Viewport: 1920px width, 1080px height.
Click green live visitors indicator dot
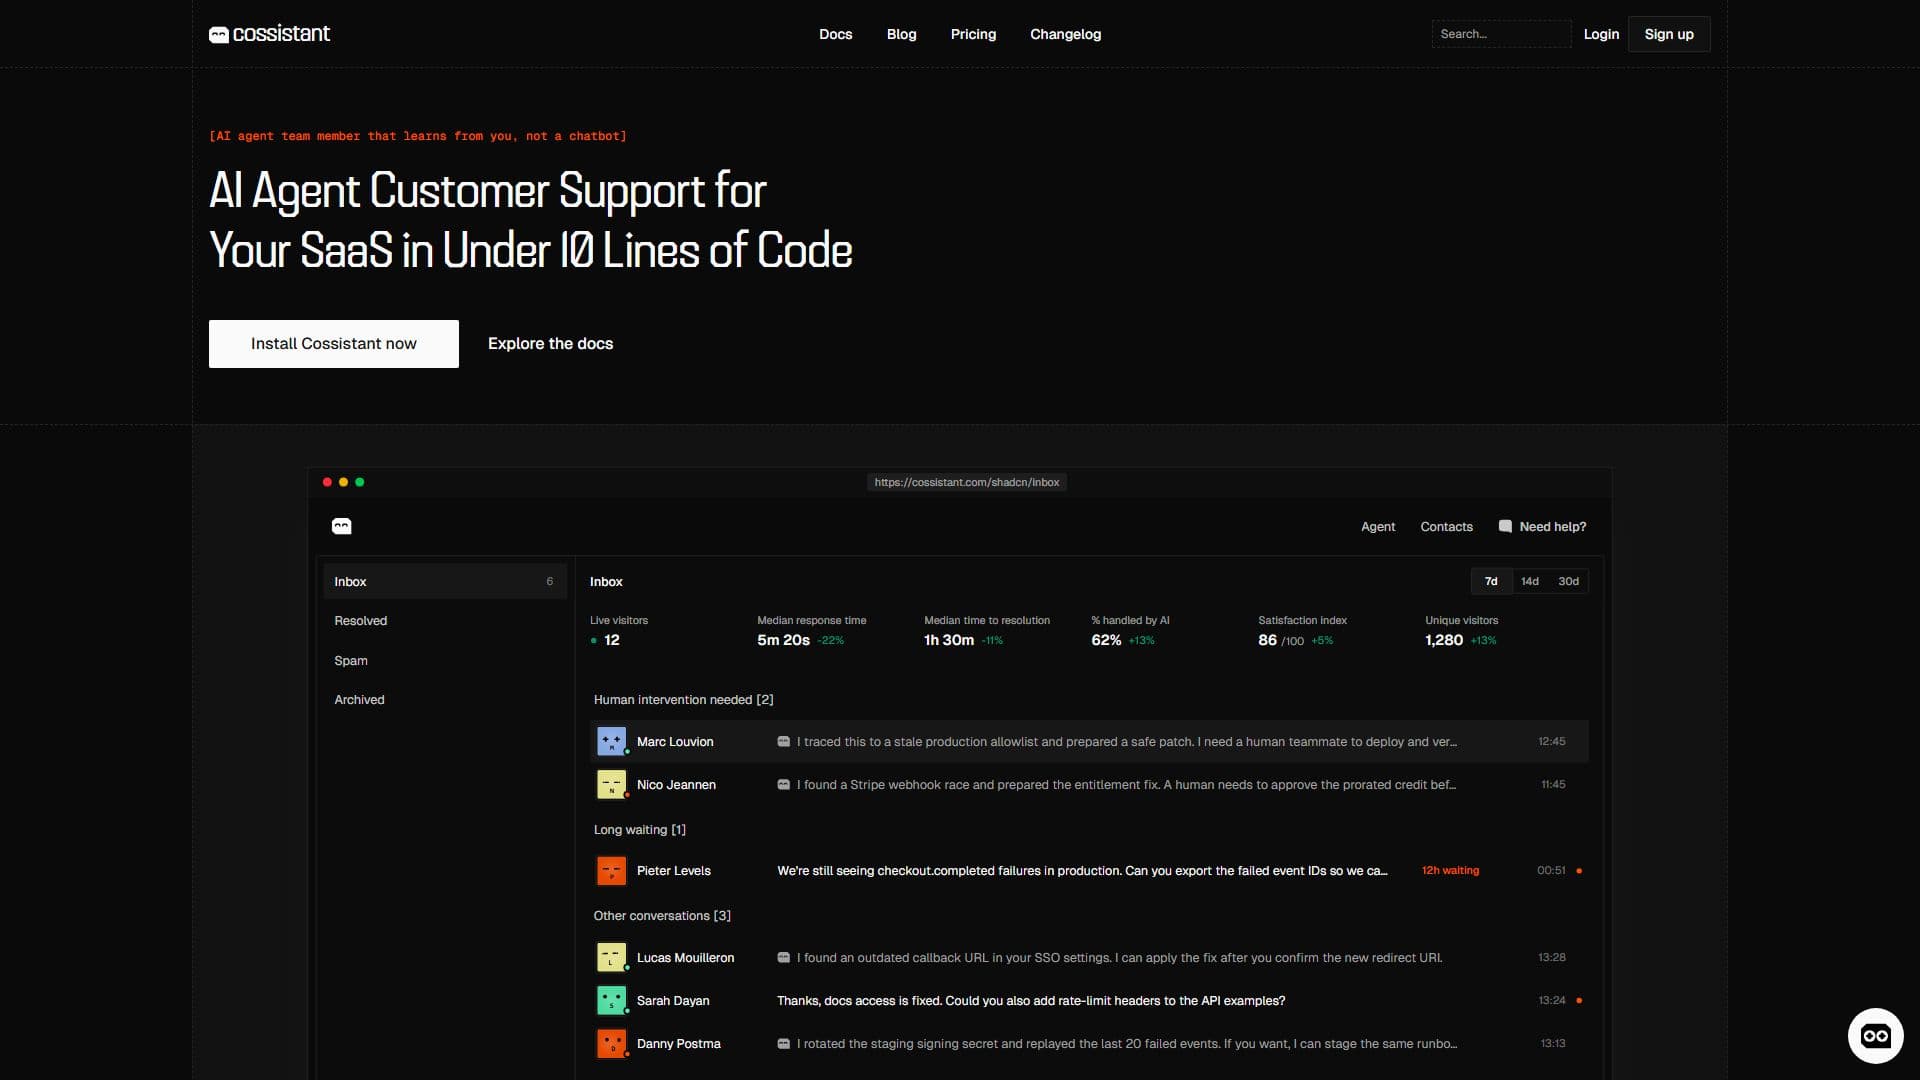[594, 641]
